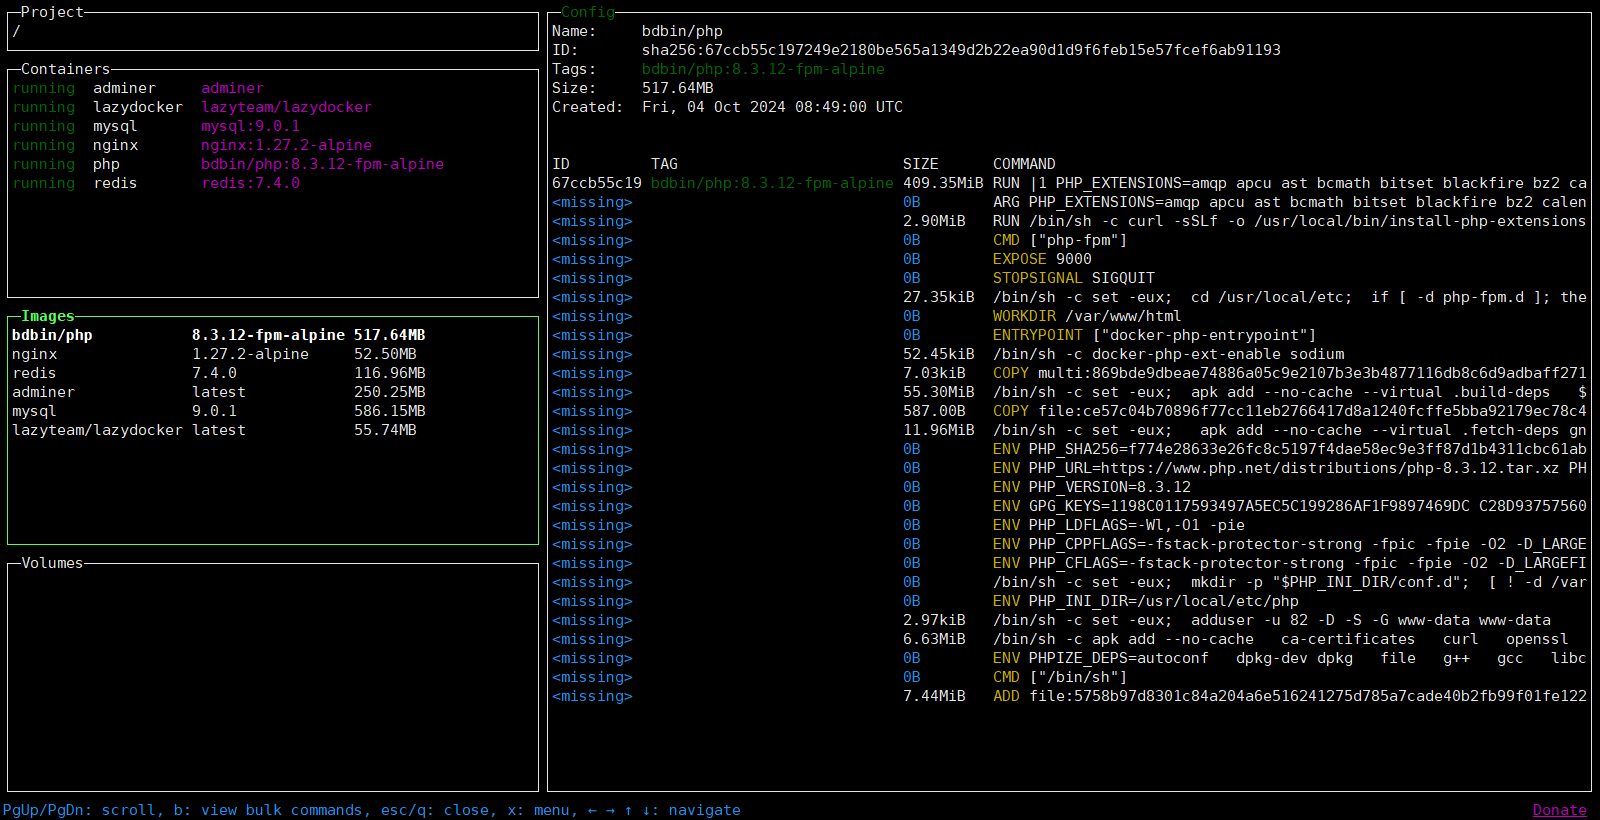Open the Donate link

pos(1559,810)
